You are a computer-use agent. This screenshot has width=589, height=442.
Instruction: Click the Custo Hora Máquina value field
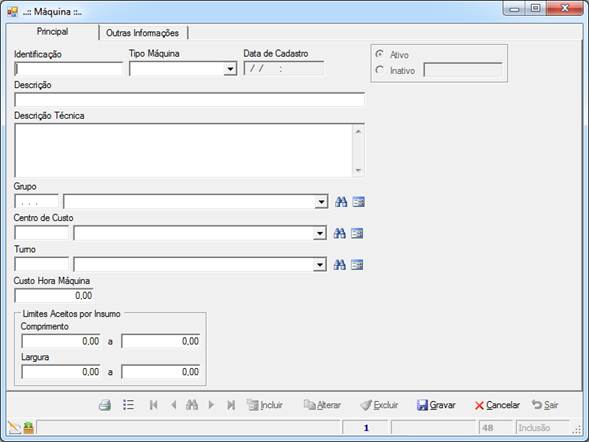[x=54, y=296]
